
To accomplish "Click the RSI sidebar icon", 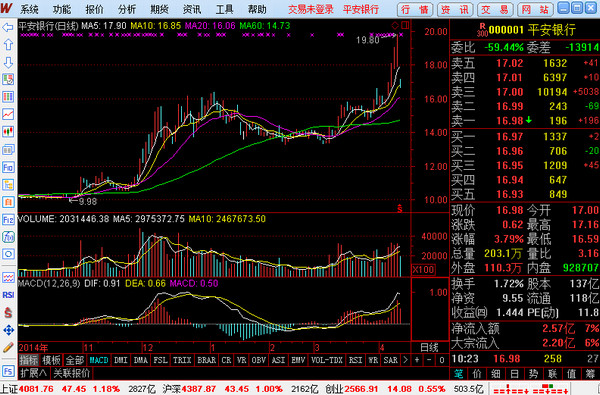I will (8, 295).
